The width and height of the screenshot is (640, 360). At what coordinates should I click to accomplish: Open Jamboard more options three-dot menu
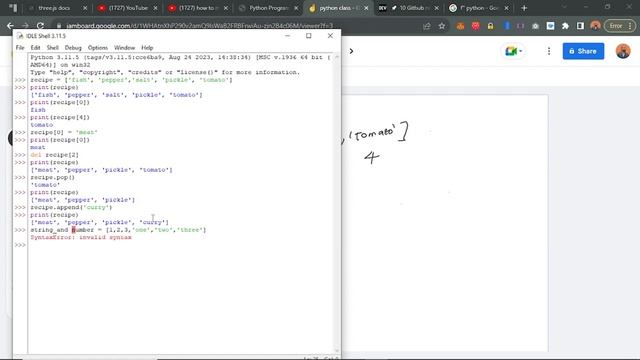tap(549, 51)
